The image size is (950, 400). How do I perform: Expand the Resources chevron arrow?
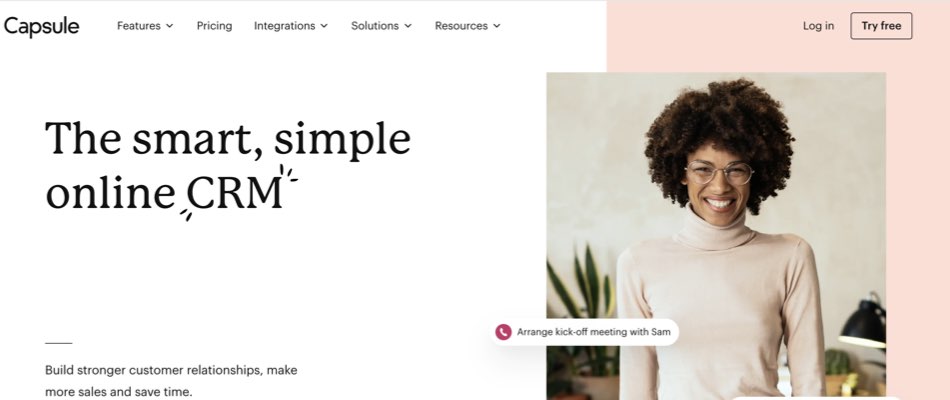pyautogui.click(x=497, y=26)
